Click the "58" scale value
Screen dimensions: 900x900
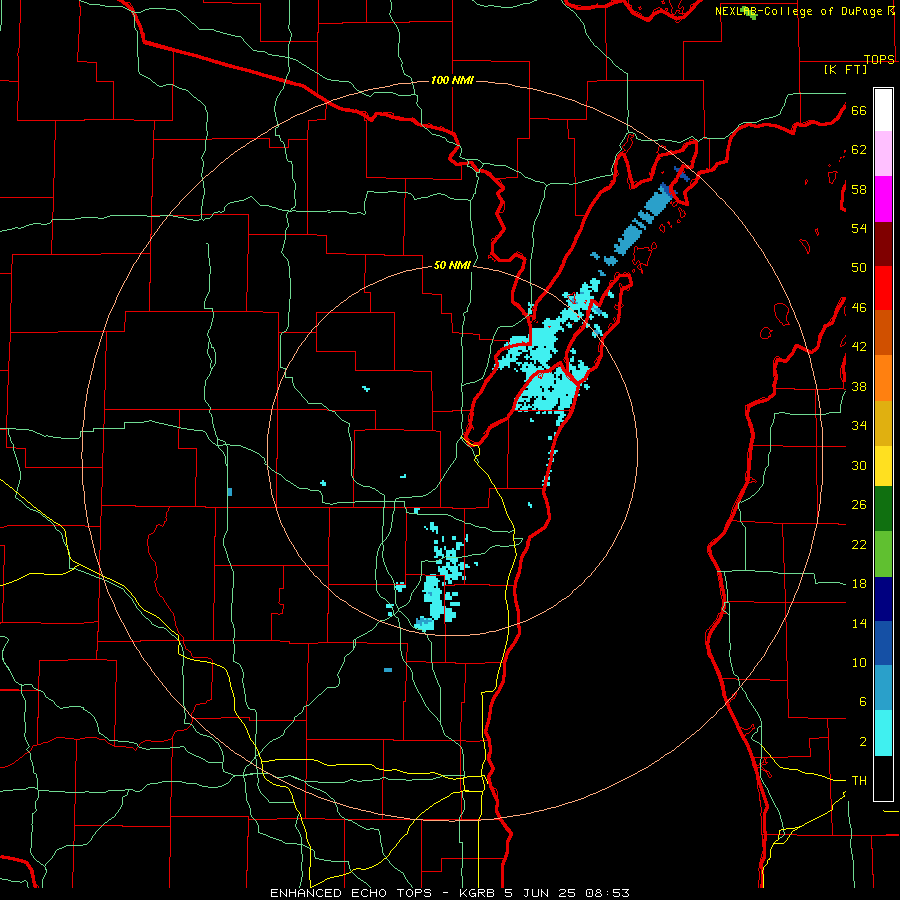(859, 189)
